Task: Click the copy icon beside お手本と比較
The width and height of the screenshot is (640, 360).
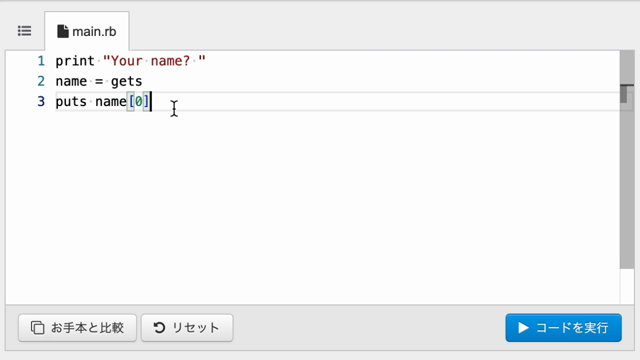Action: click(38, 327)
